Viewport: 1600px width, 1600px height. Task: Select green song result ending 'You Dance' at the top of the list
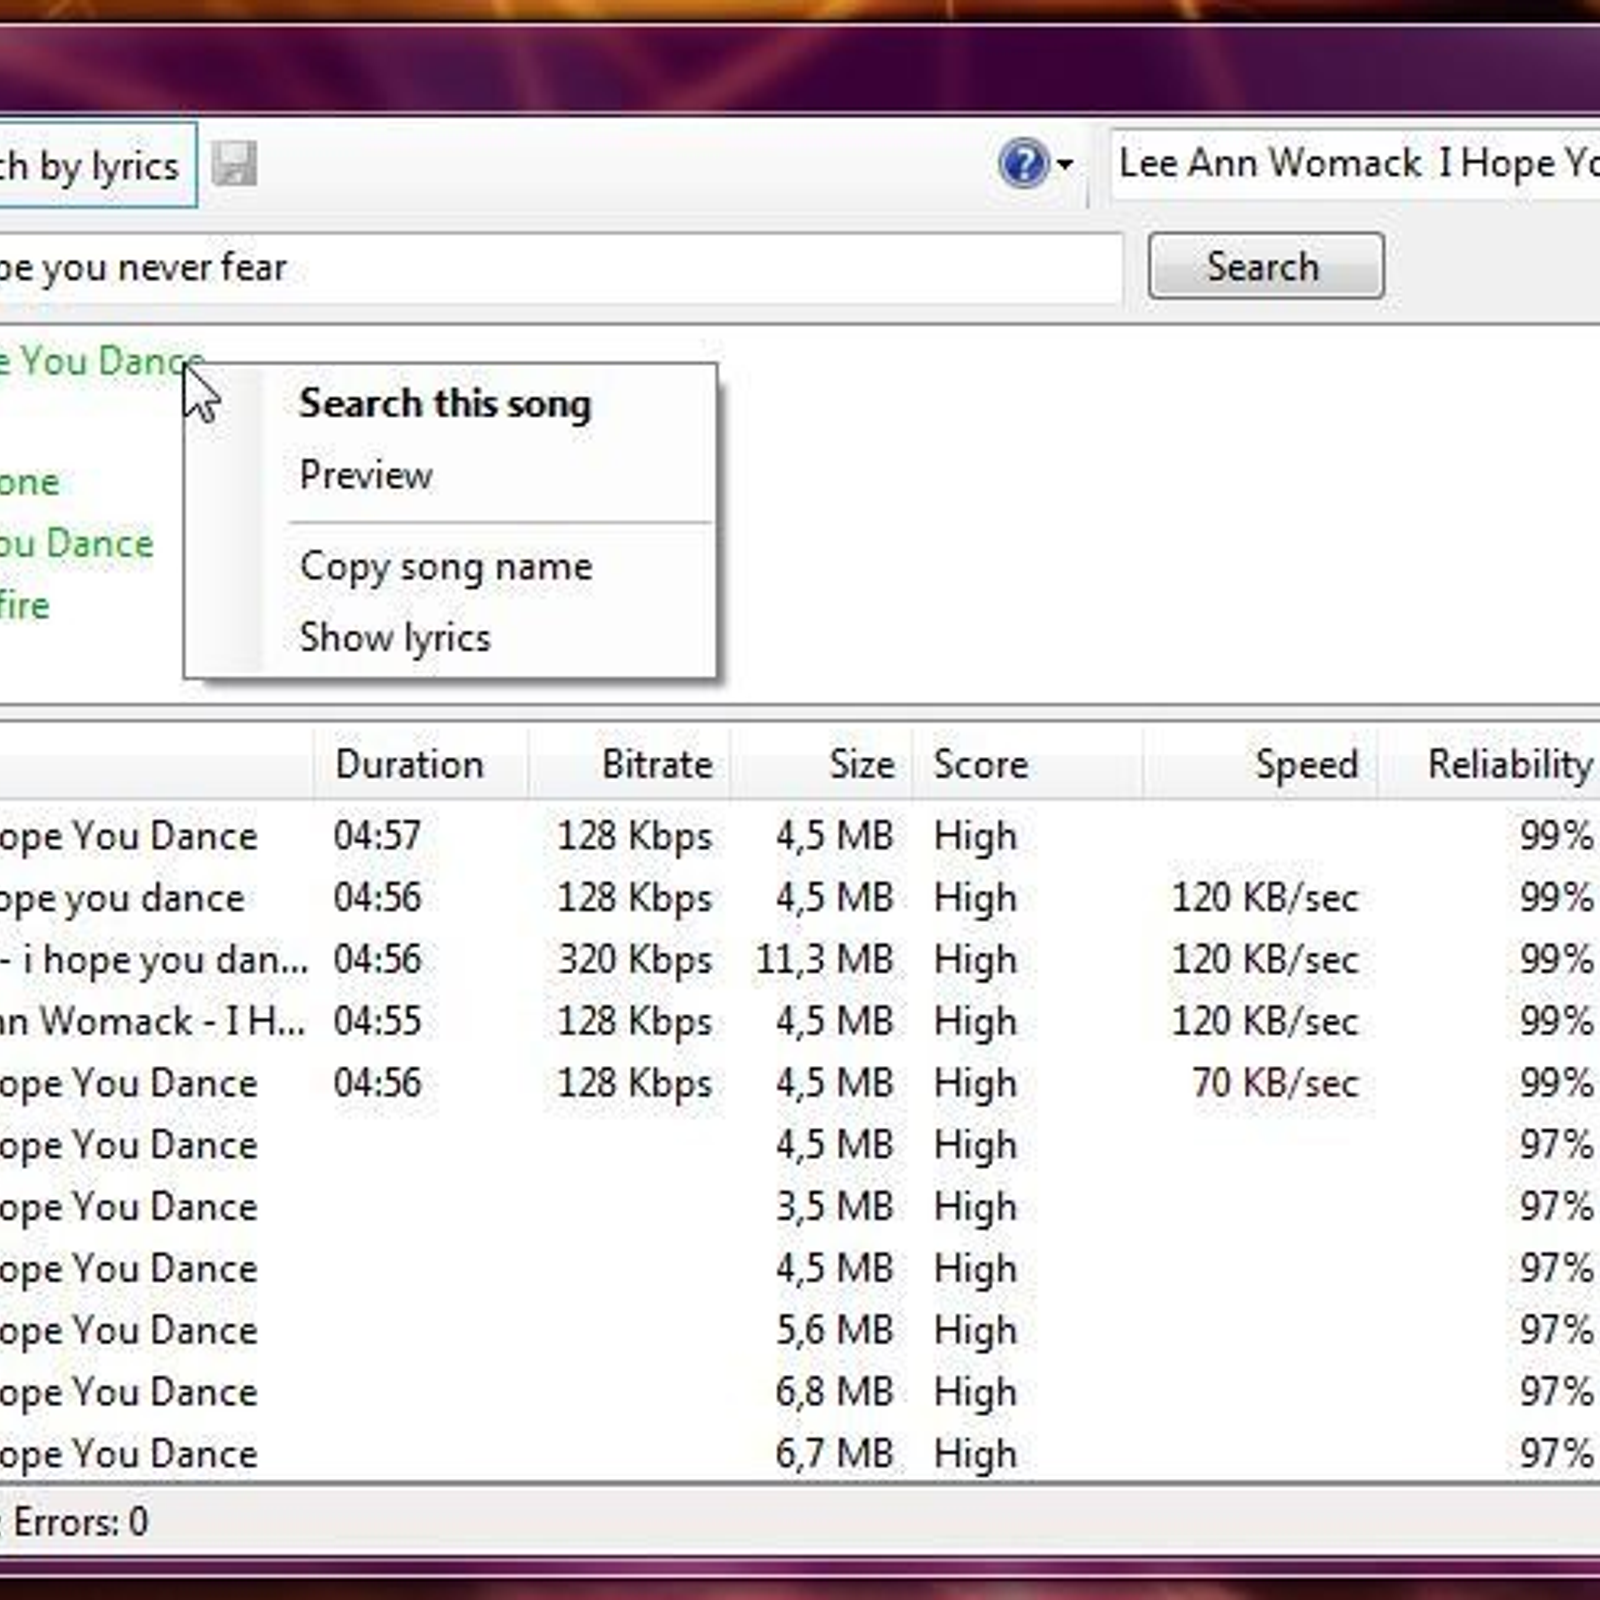(101, 361)
